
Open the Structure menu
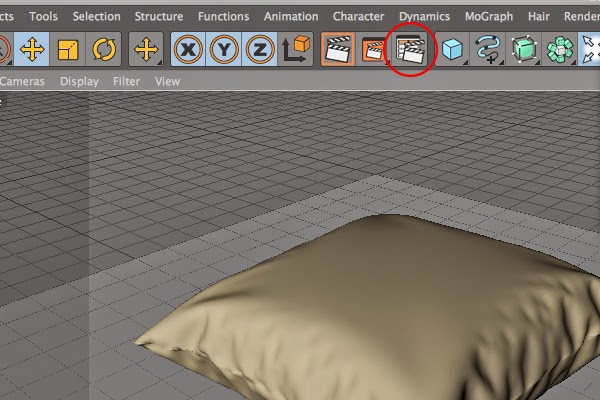[159, 16]
